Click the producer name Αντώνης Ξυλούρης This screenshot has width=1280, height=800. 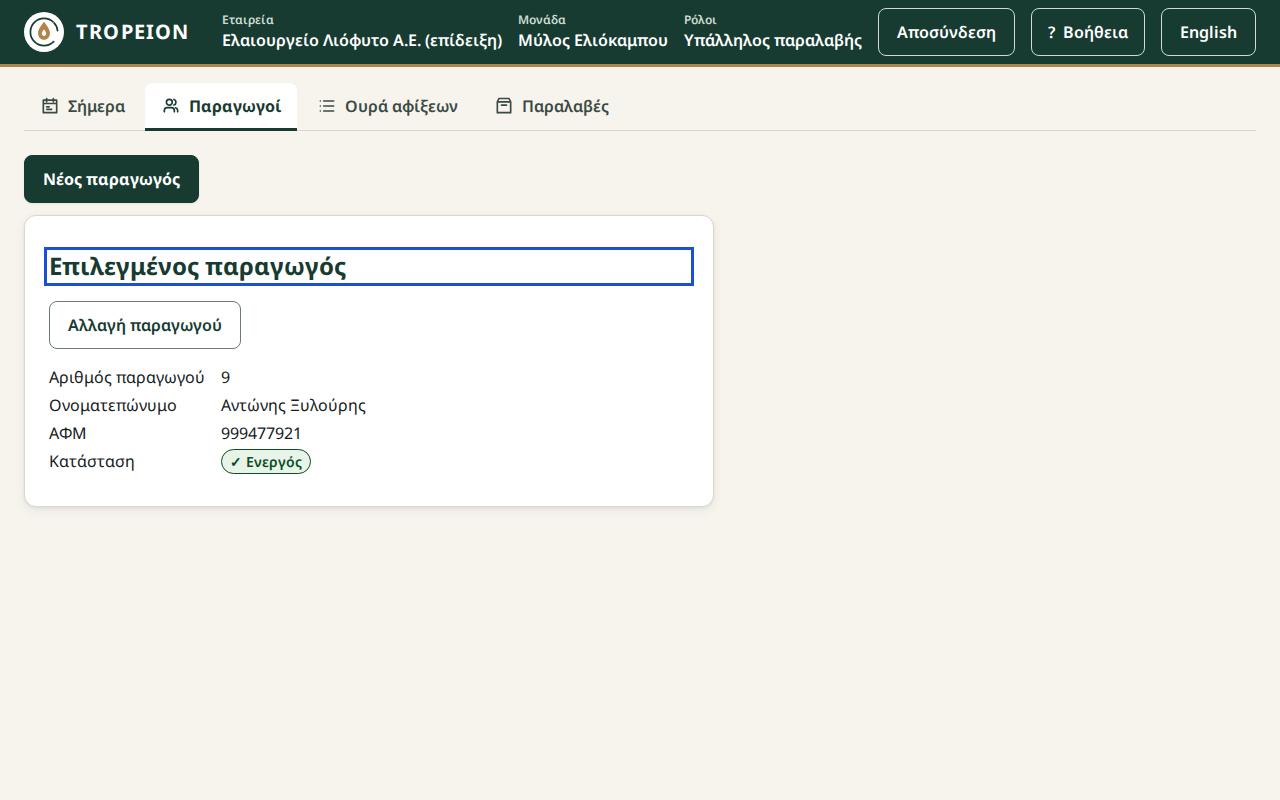click(x=293, y=405)
